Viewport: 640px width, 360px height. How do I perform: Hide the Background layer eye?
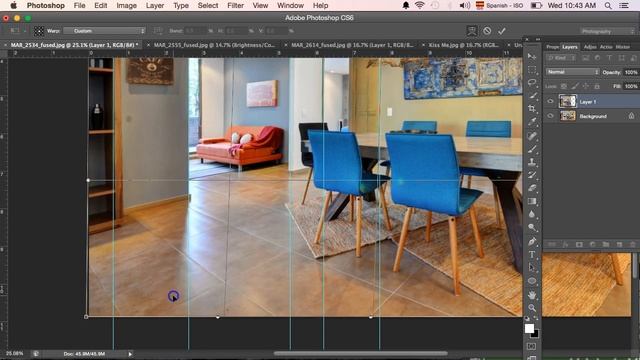[550, 116]
